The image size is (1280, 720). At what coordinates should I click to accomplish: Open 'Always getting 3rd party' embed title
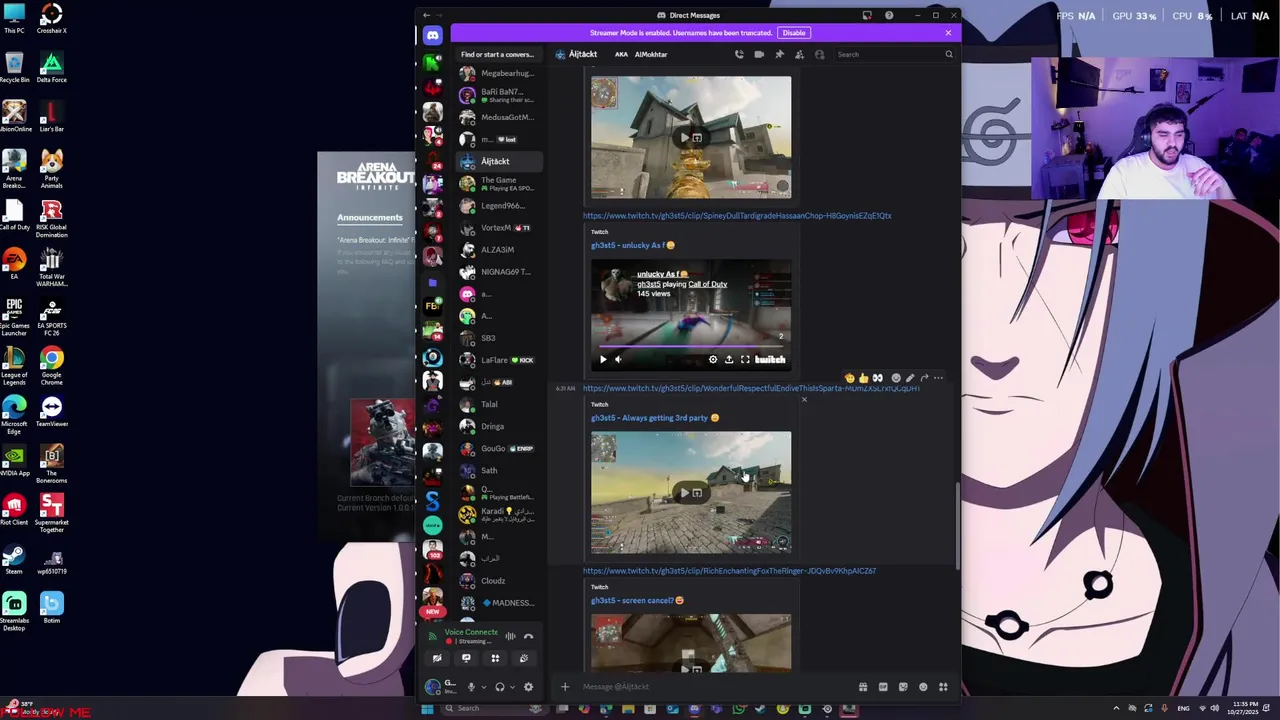coord(654,418)
